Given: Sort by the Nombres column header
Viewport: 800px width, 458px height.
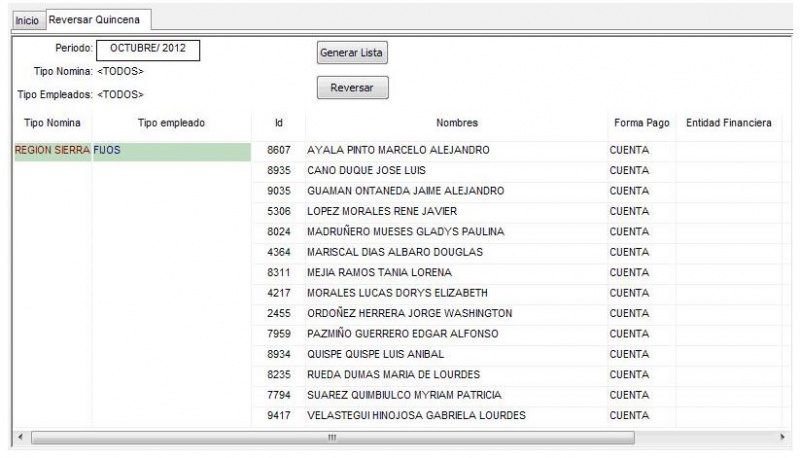Looking at the screenshot, I should (x=457, y=122).
